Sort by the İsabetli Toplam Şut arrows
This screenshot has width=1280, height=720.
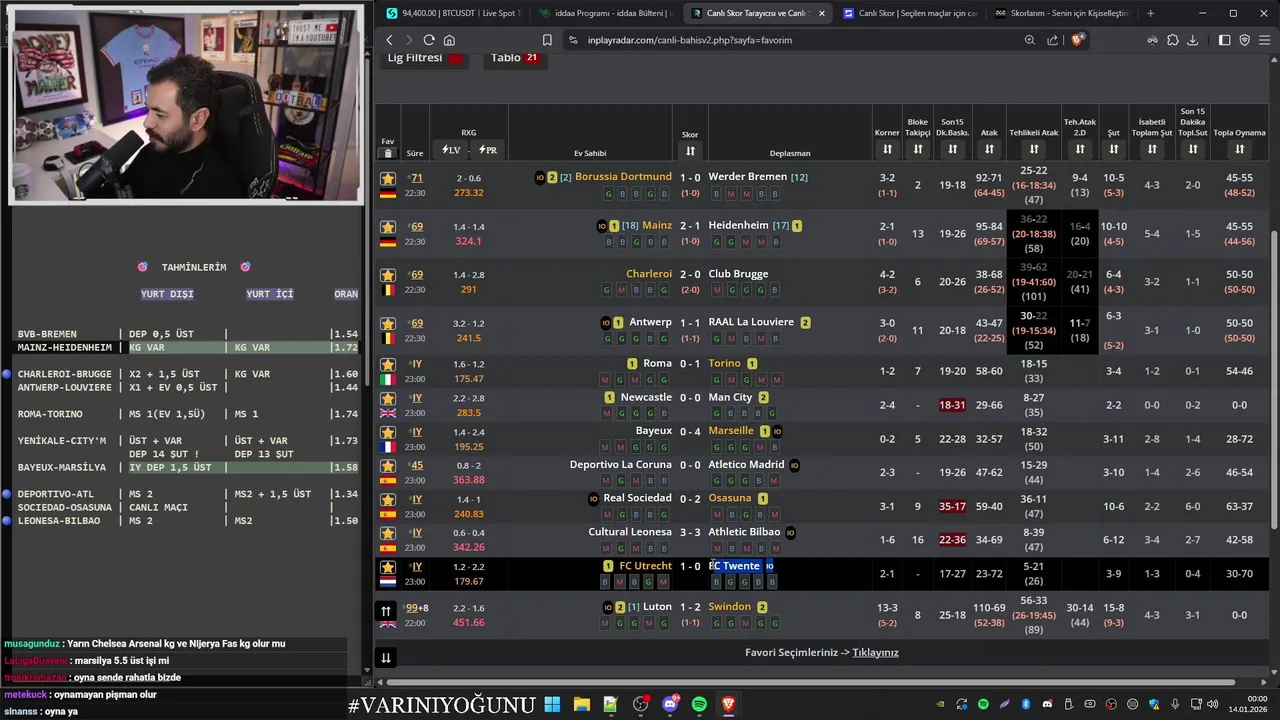[1152, 150]
